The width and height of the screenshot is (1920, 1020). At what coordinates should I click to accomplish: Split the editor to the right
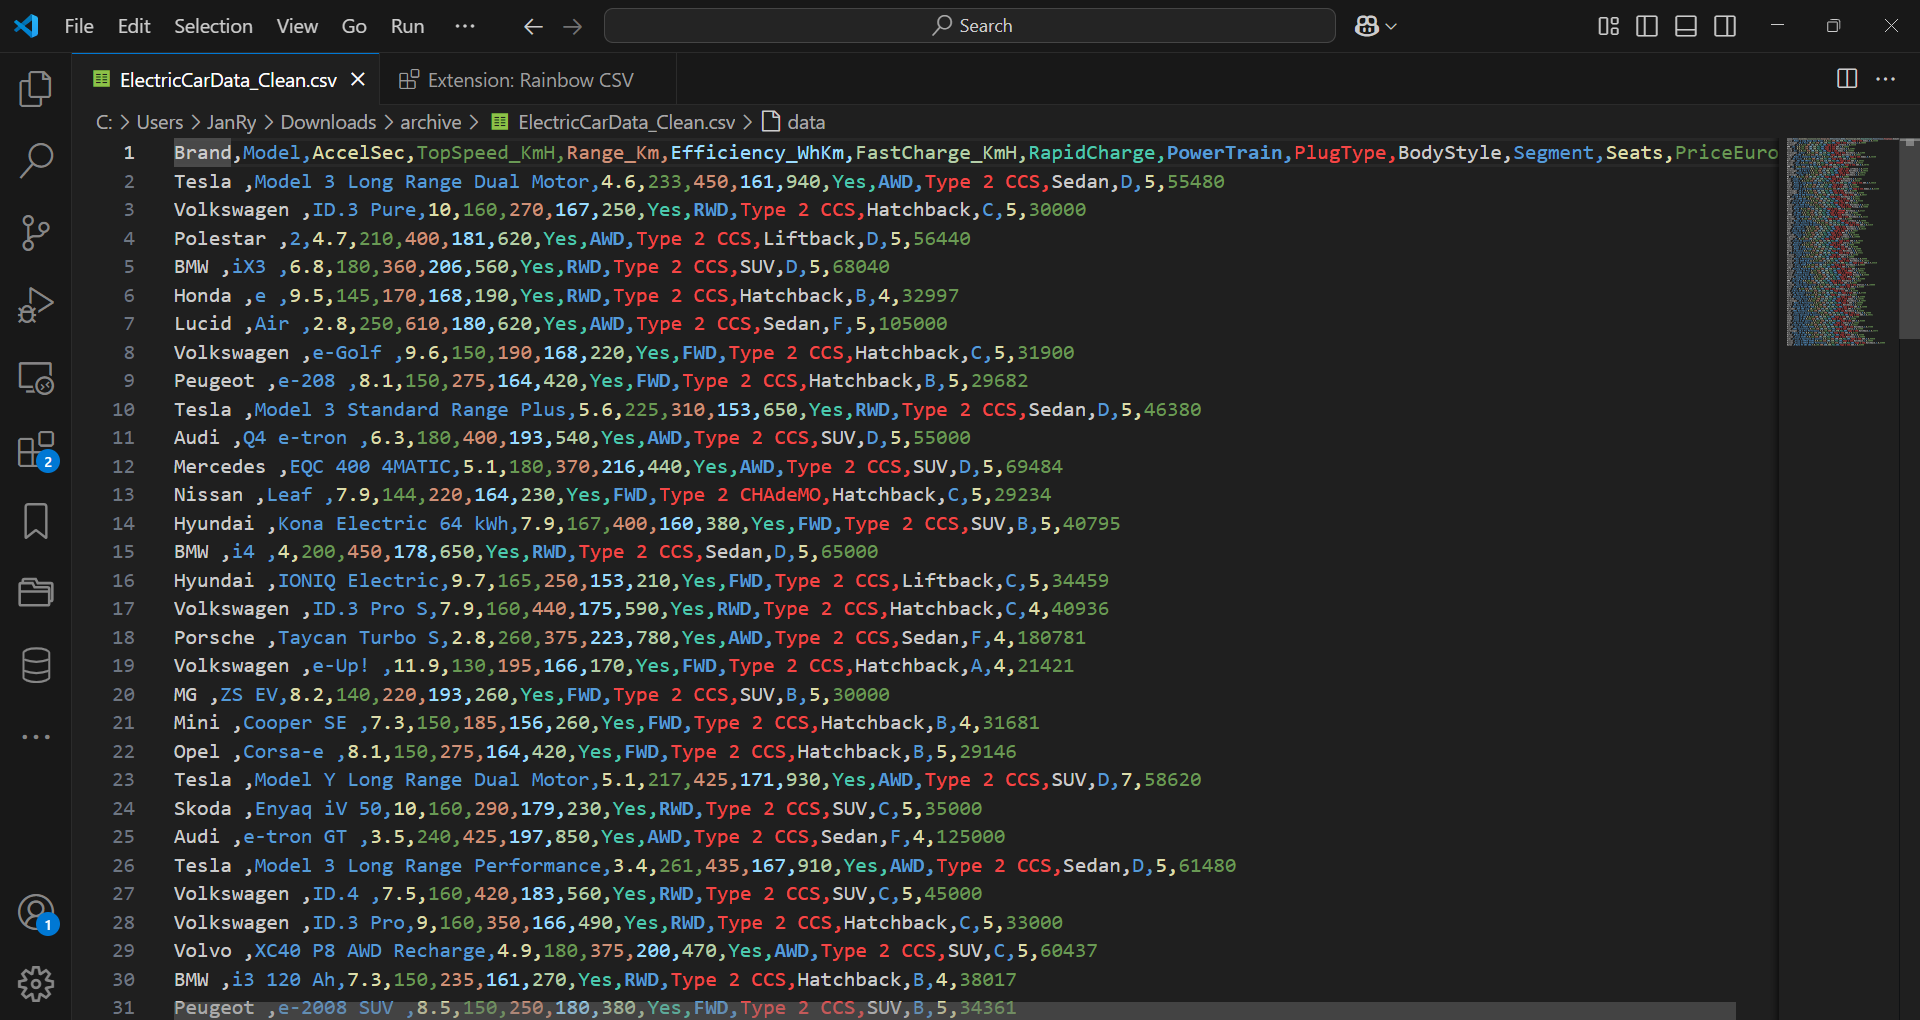[1847, 79]
